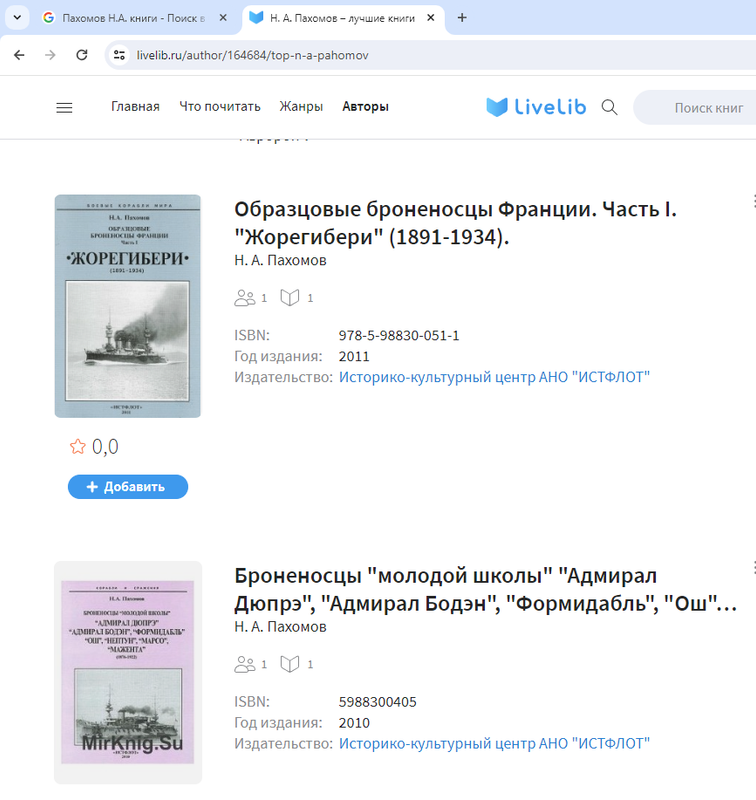Viewport: 756px width, 800px height.
Task: Select ISBN 5988300405 text
Action: point(377,702)
